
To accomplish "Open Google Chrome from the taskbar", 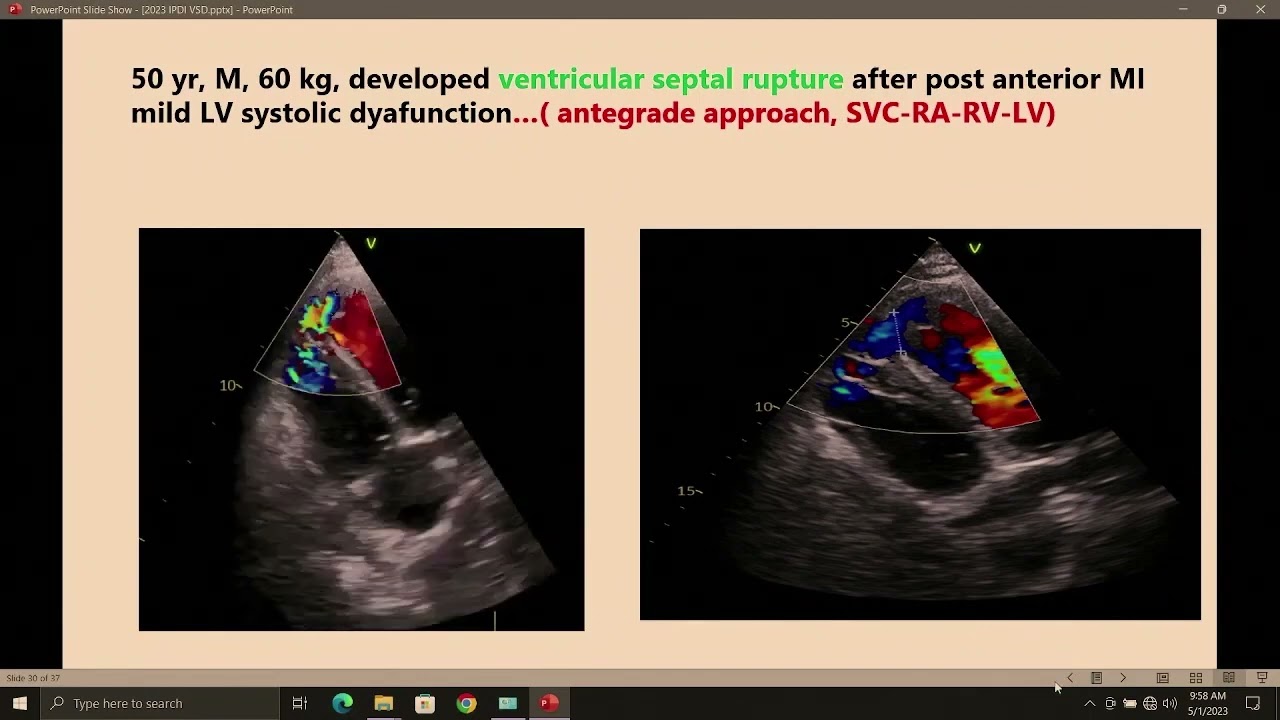I will (x=466, y=703).
